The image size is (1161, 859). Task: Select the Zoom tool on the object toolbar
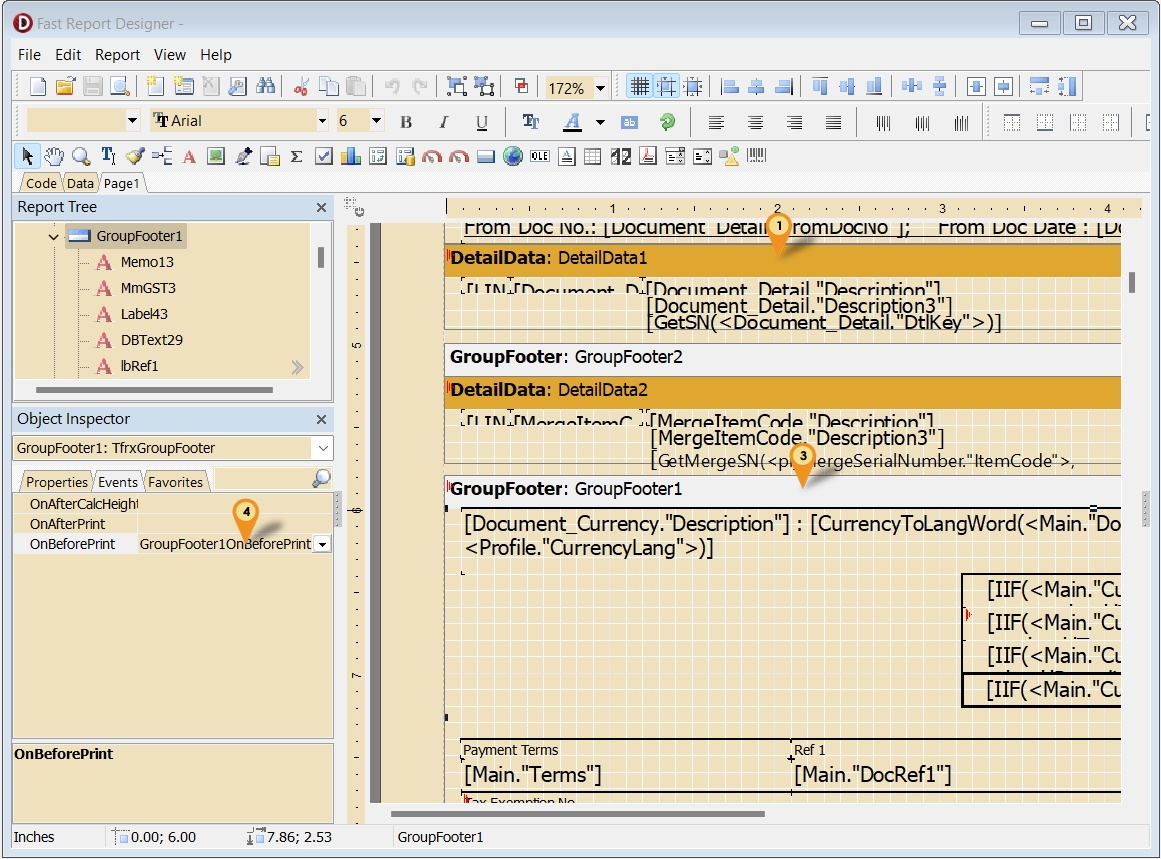tap(80, 155)
